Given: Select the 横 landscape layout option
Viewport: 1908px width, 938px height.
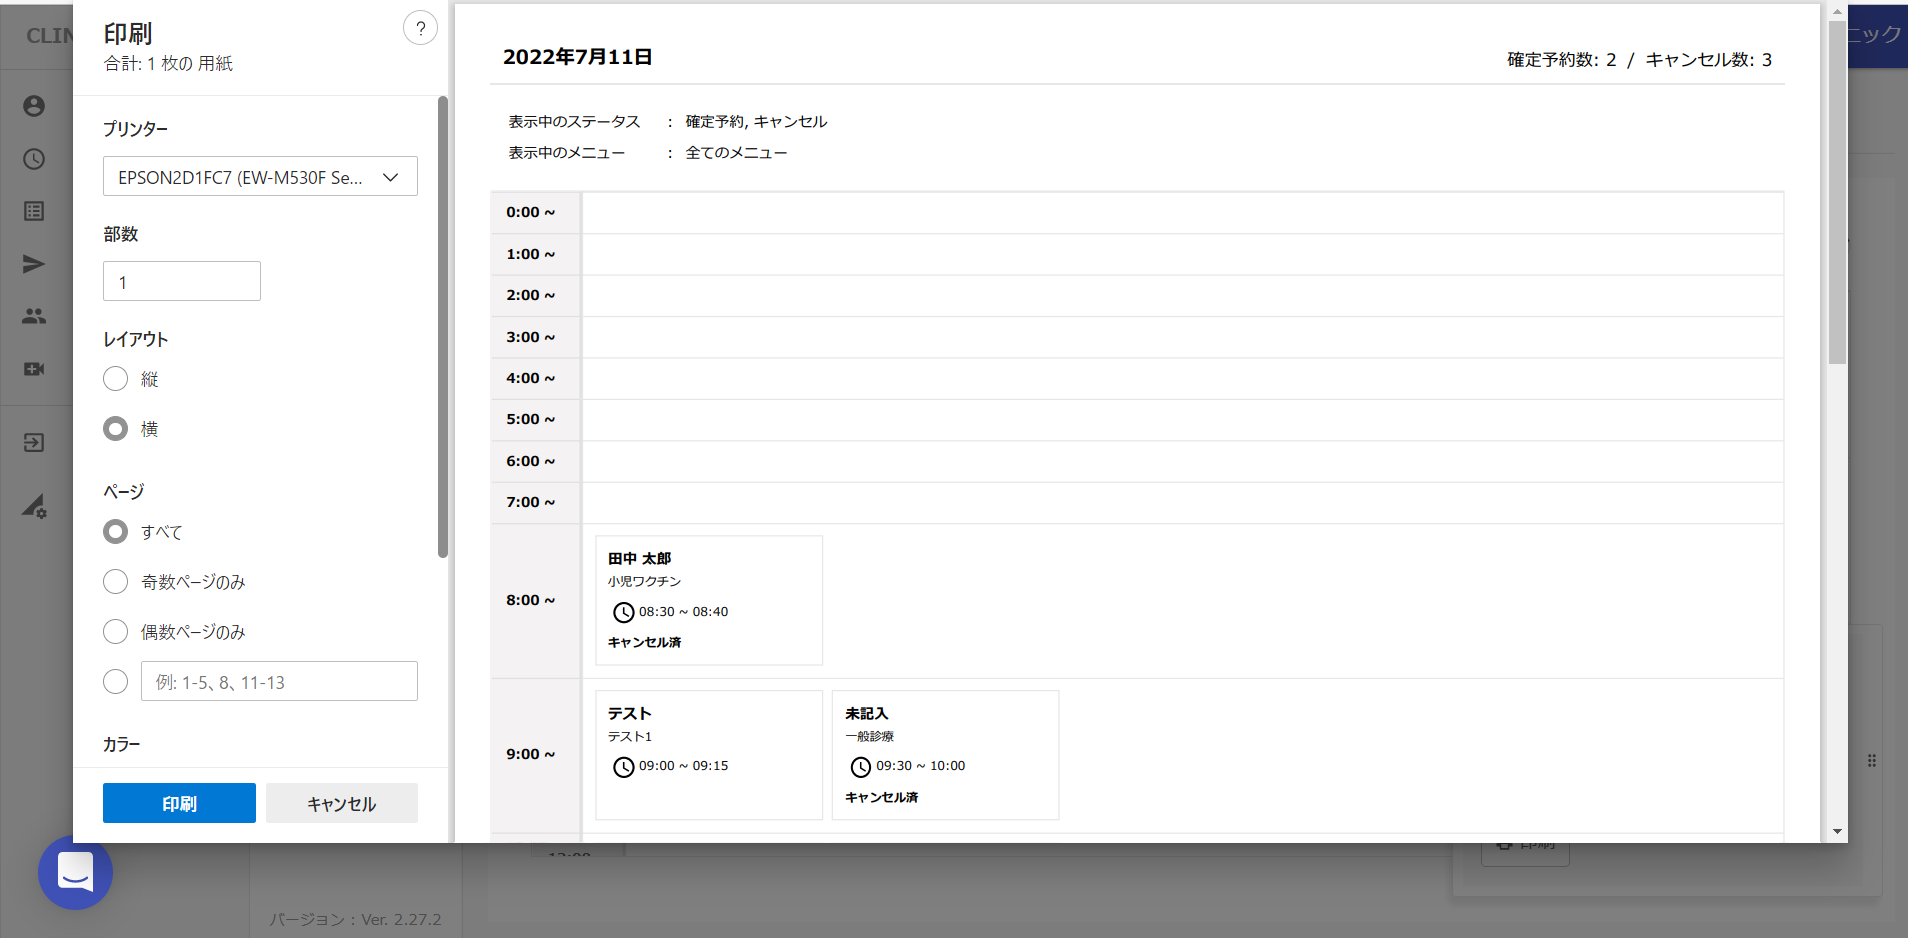Looking at the screenshot, I should [116, 429].
